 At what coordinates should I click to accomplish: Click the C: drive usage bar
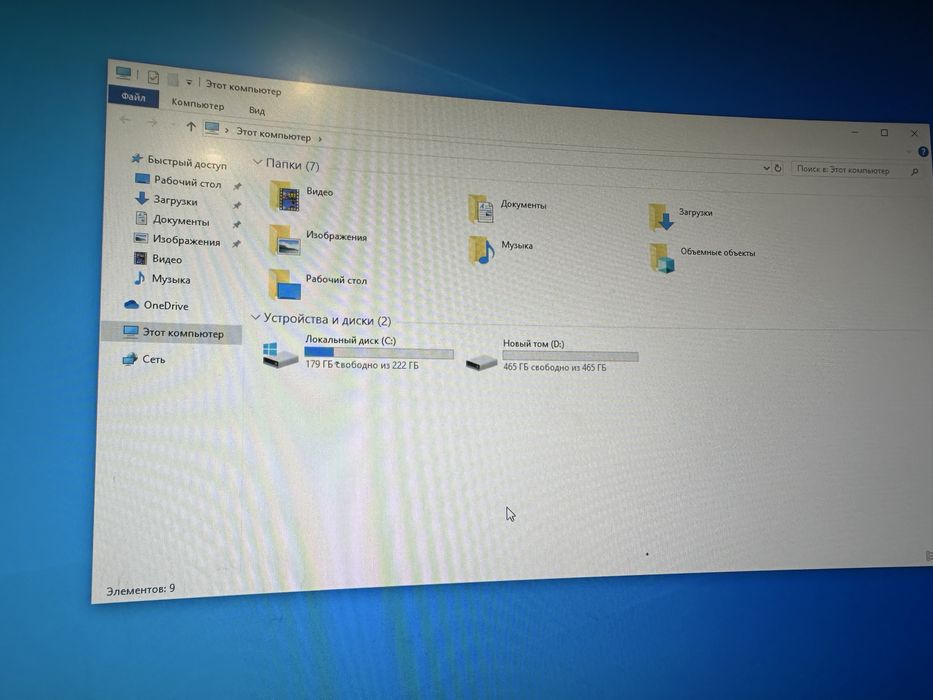click(378, 354)
